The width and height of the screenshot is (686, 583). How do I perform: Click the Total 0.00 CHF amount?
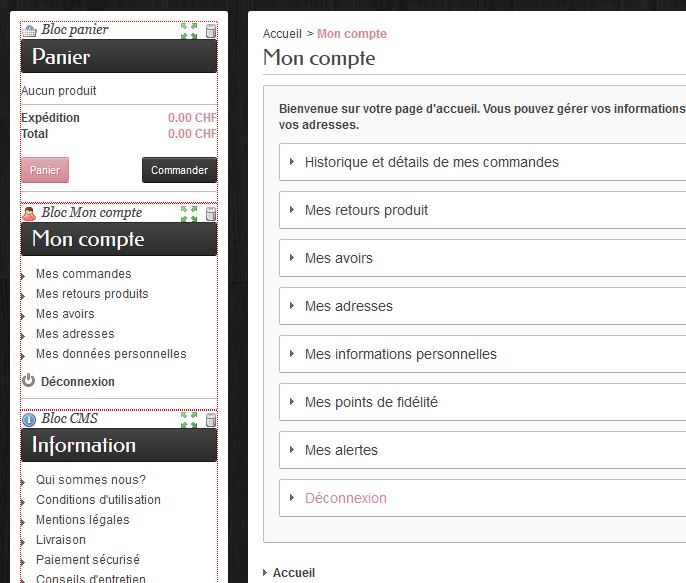tap(192, 134)
